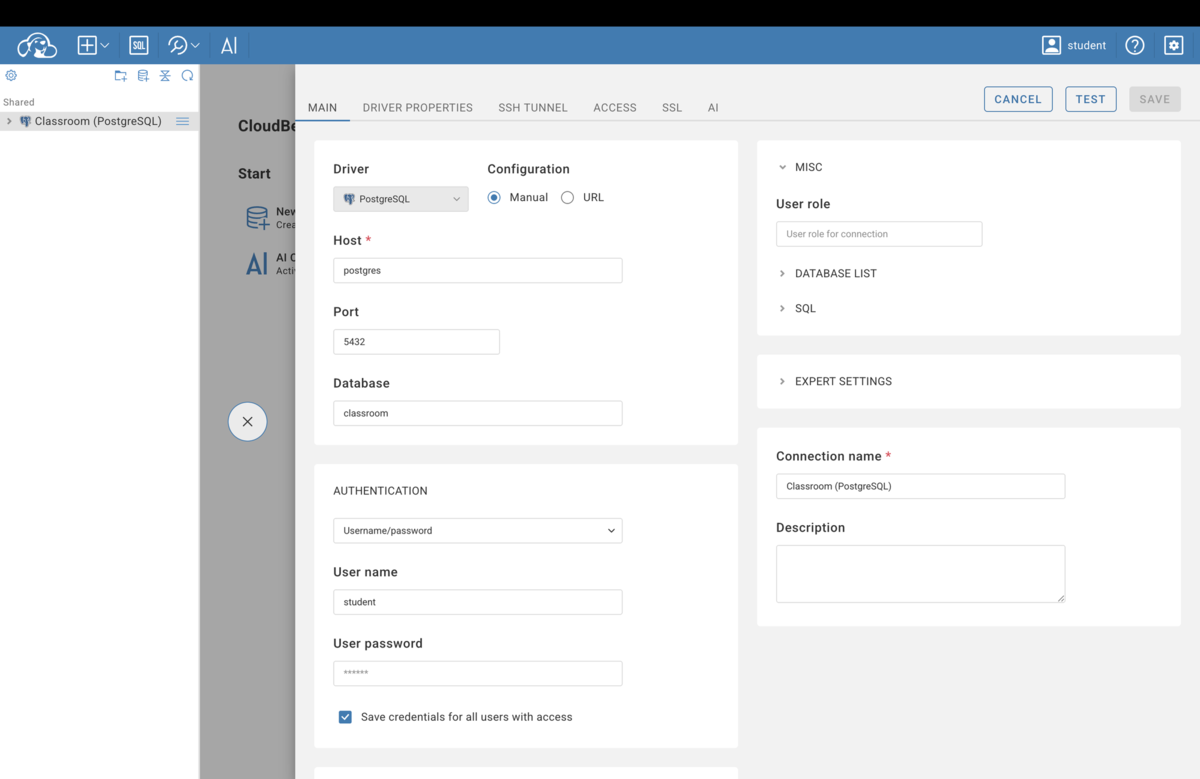
Task: Switch to the SSL tab
Action: (x=672, y=107)
